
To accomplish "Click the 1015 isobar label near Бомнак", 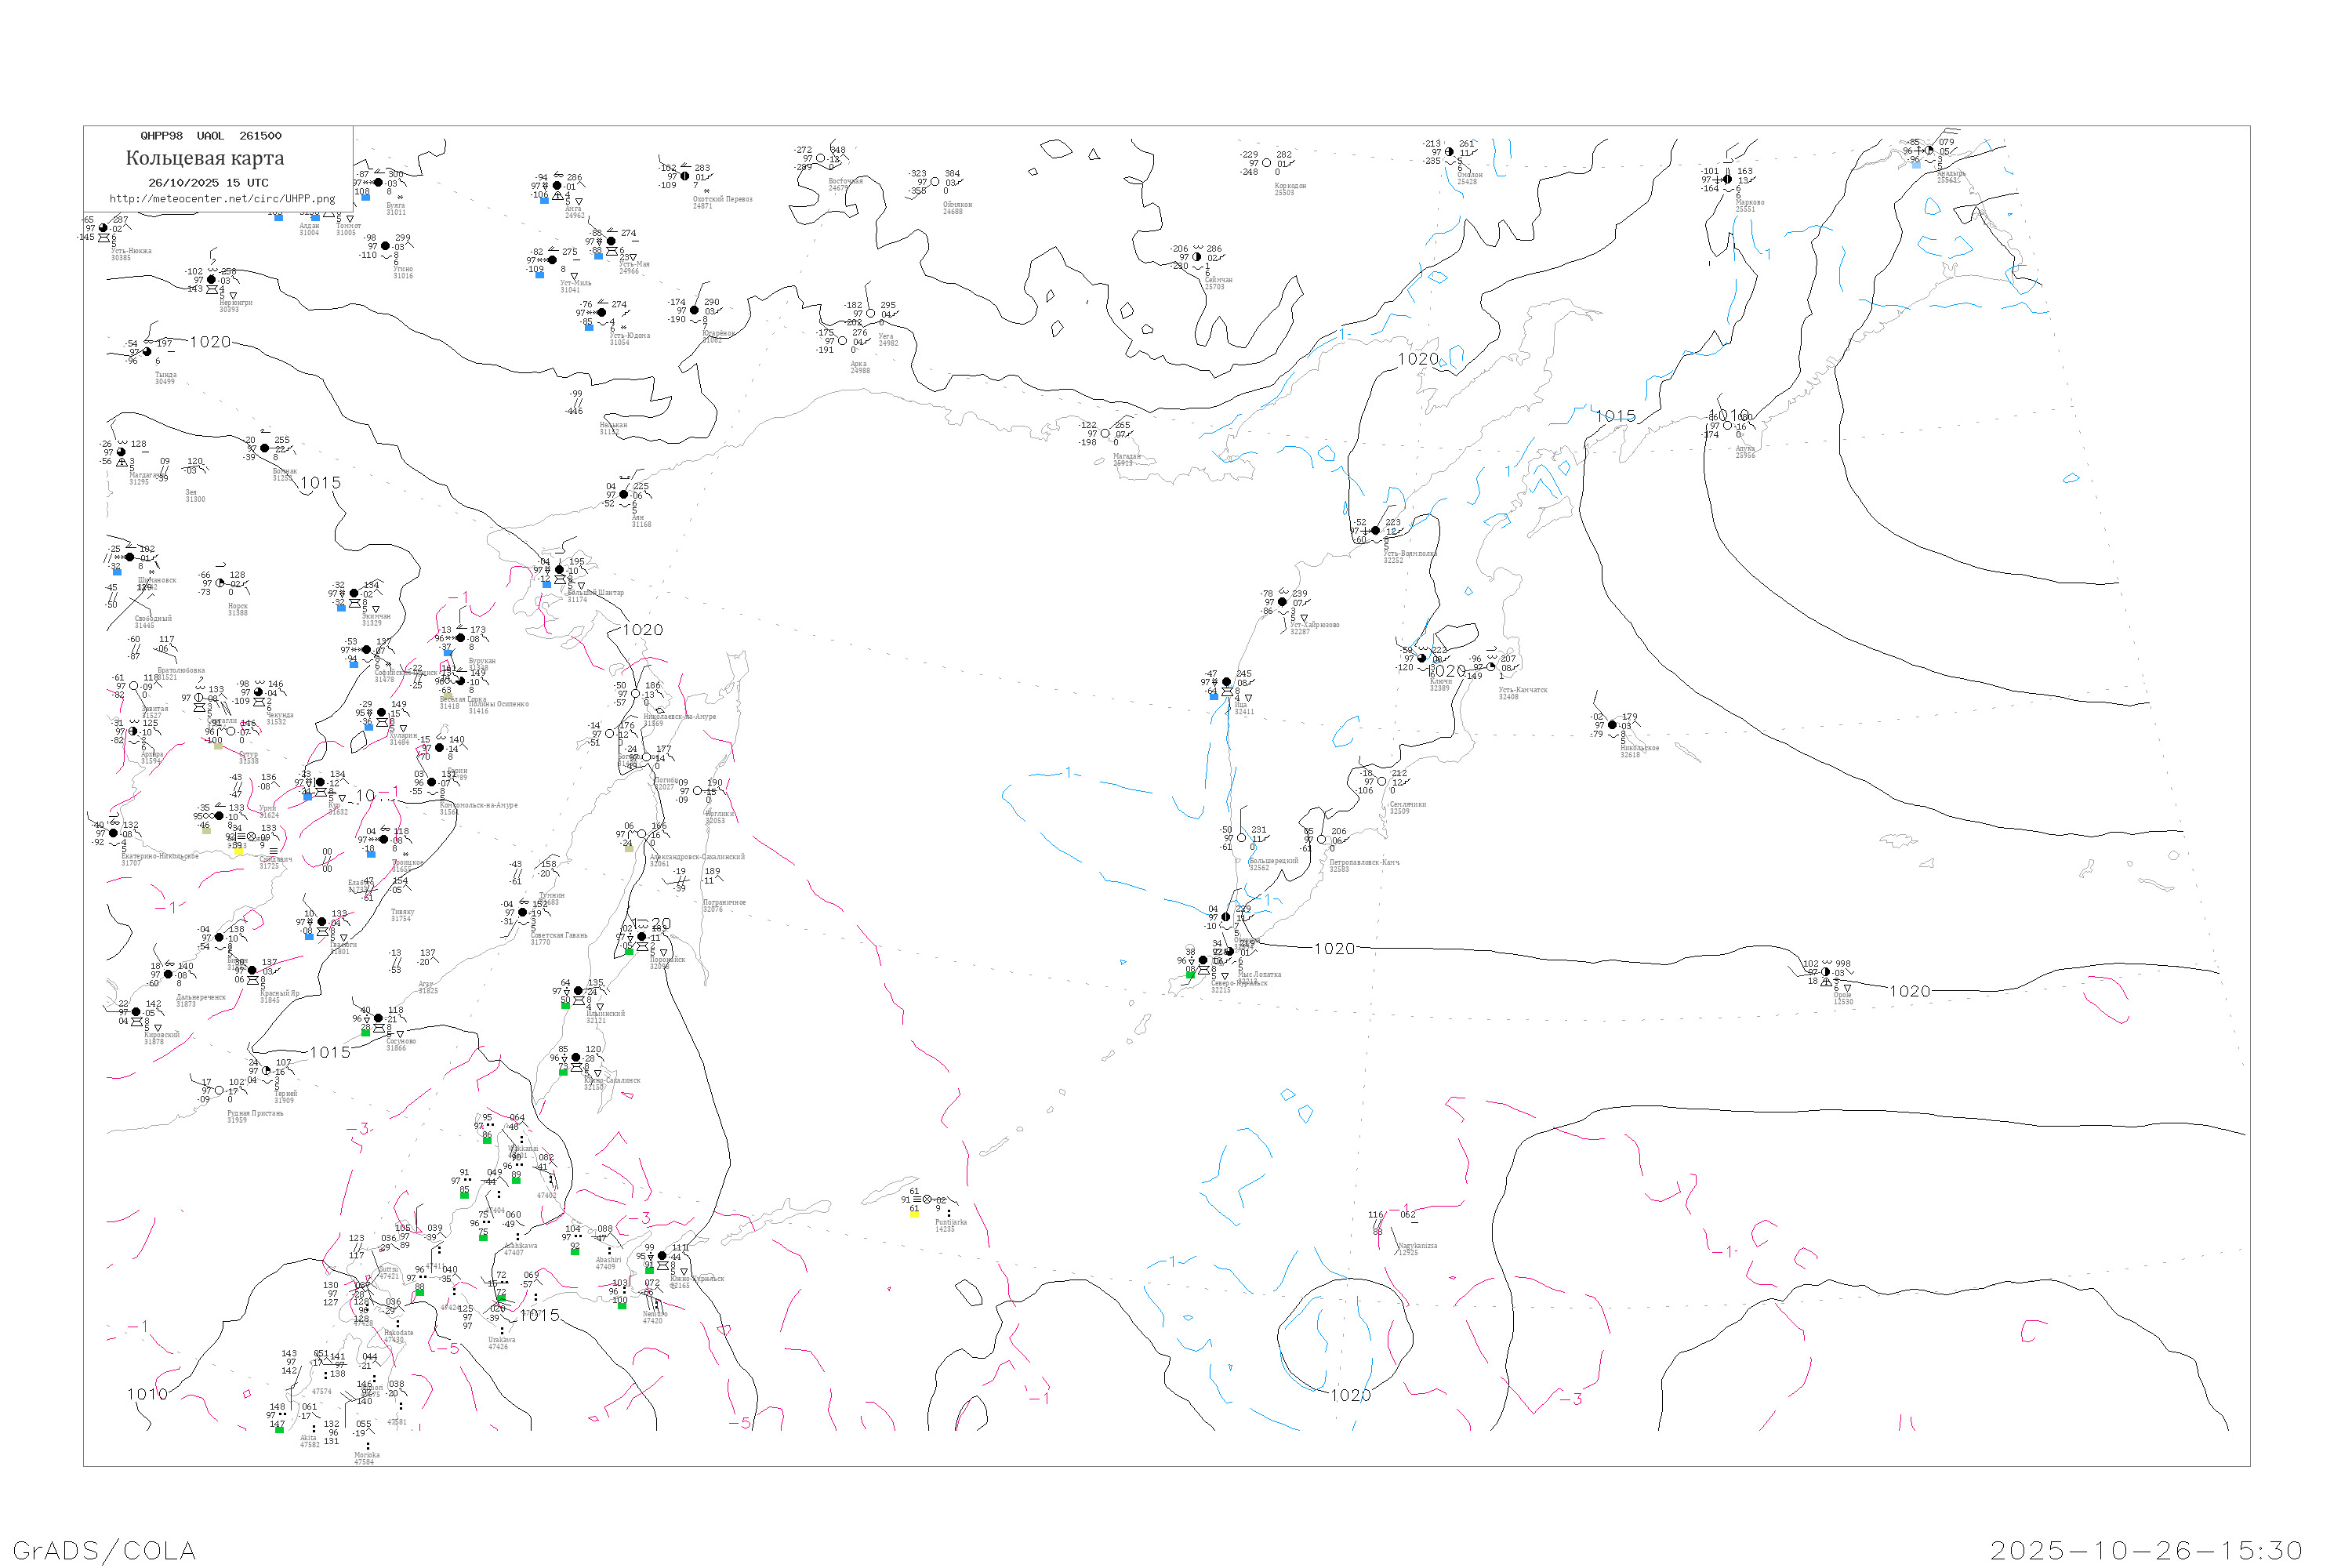I will (x=320, y=483).
